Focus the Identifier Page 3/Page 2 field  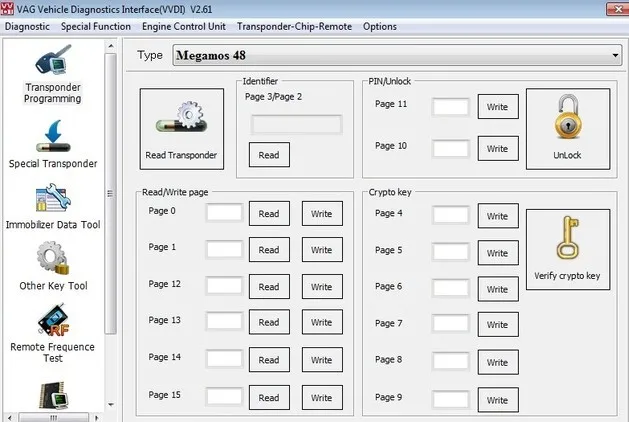[x=296, y=124]
